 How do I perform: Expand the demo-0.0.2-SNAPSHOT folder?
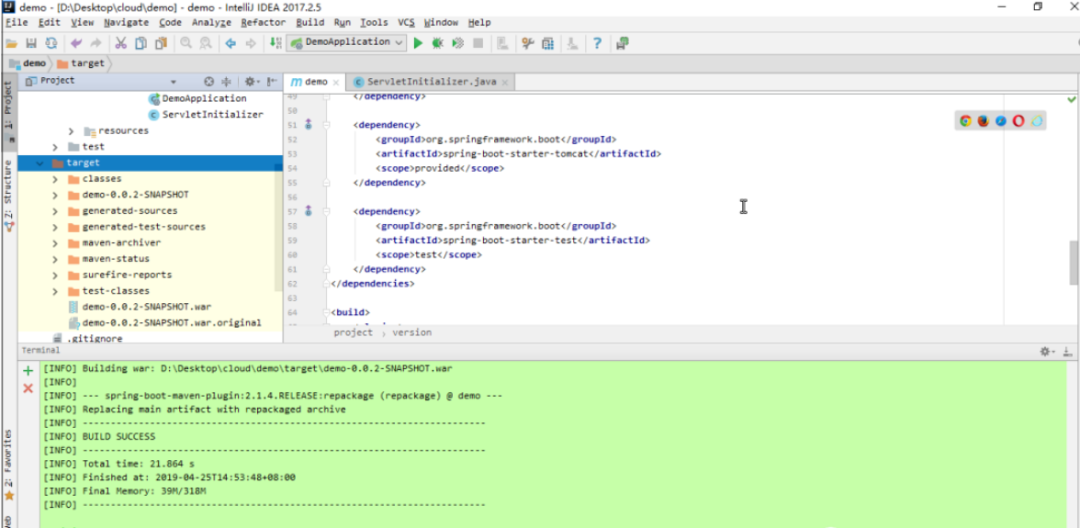point(56,195)
